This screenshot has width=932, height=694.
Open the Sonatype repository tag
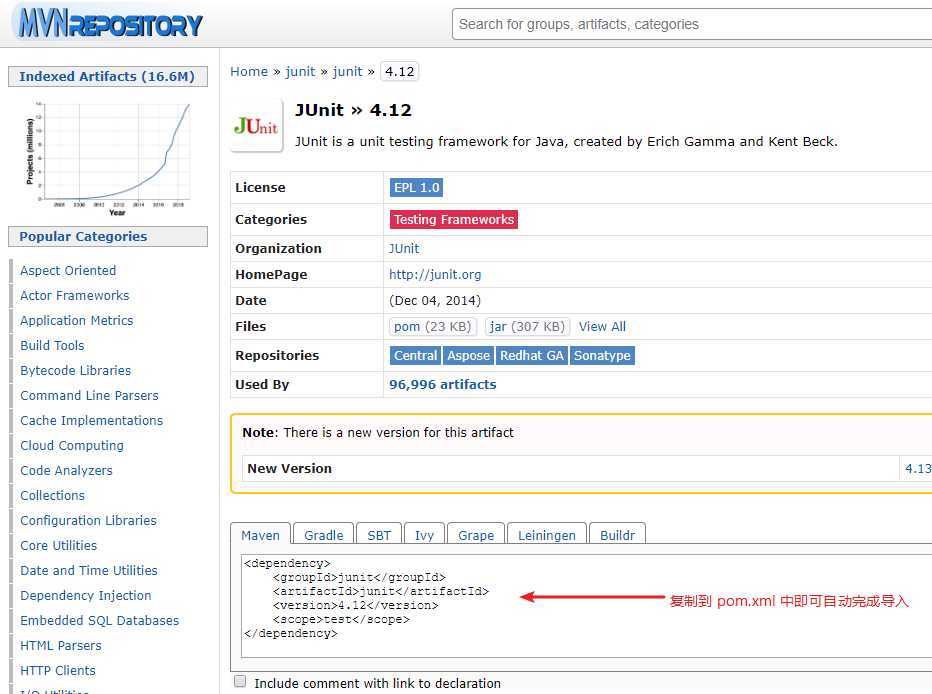(602, 355)
